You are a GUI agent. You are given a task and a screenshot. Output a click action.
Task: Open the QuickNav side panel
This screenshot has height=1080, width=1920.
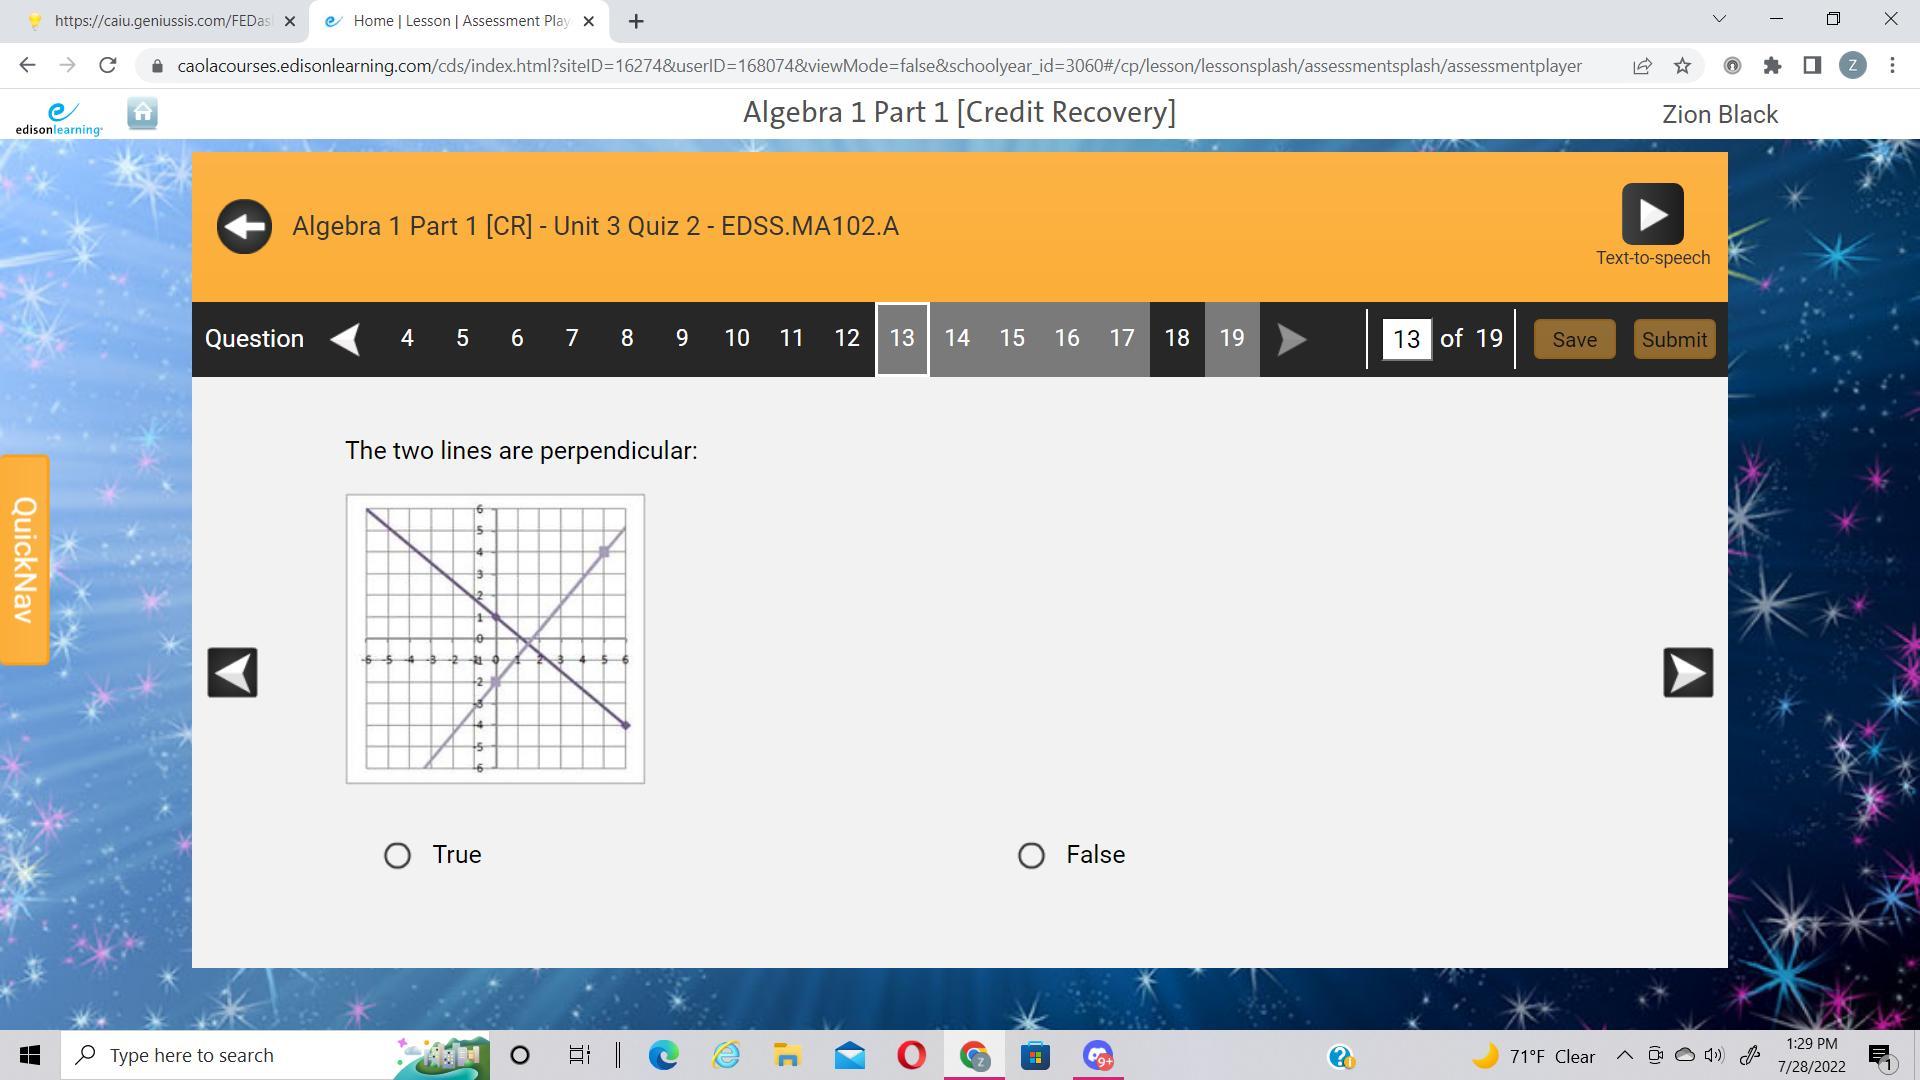coord(24,560)
